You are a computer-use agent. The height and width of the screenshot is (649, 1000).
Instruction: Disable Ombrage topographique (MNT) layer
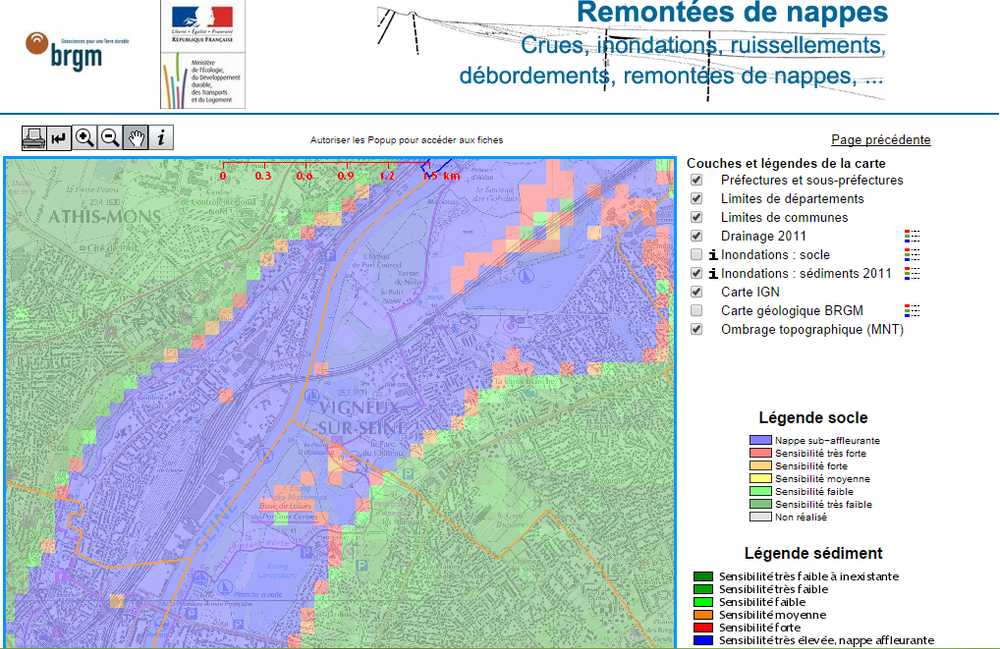click(x=695, y=328)
